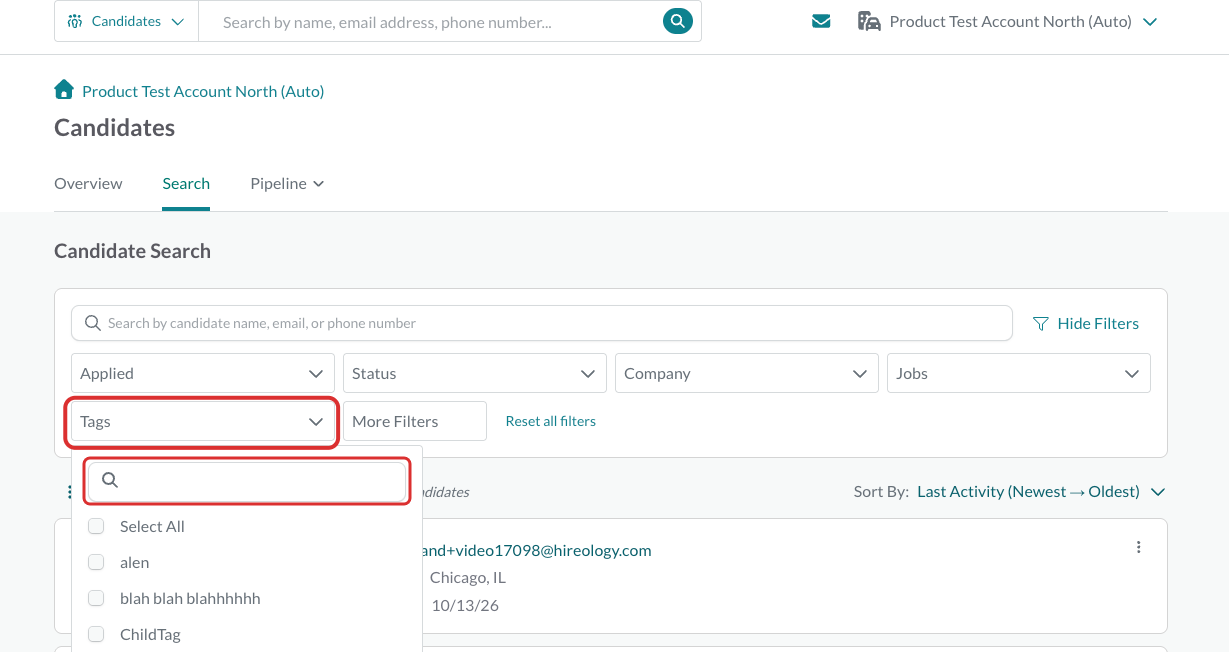Check the blah blah blahhhhhh tag
The height and width of the screenshot is (652, 1229).
click(96, 598)
